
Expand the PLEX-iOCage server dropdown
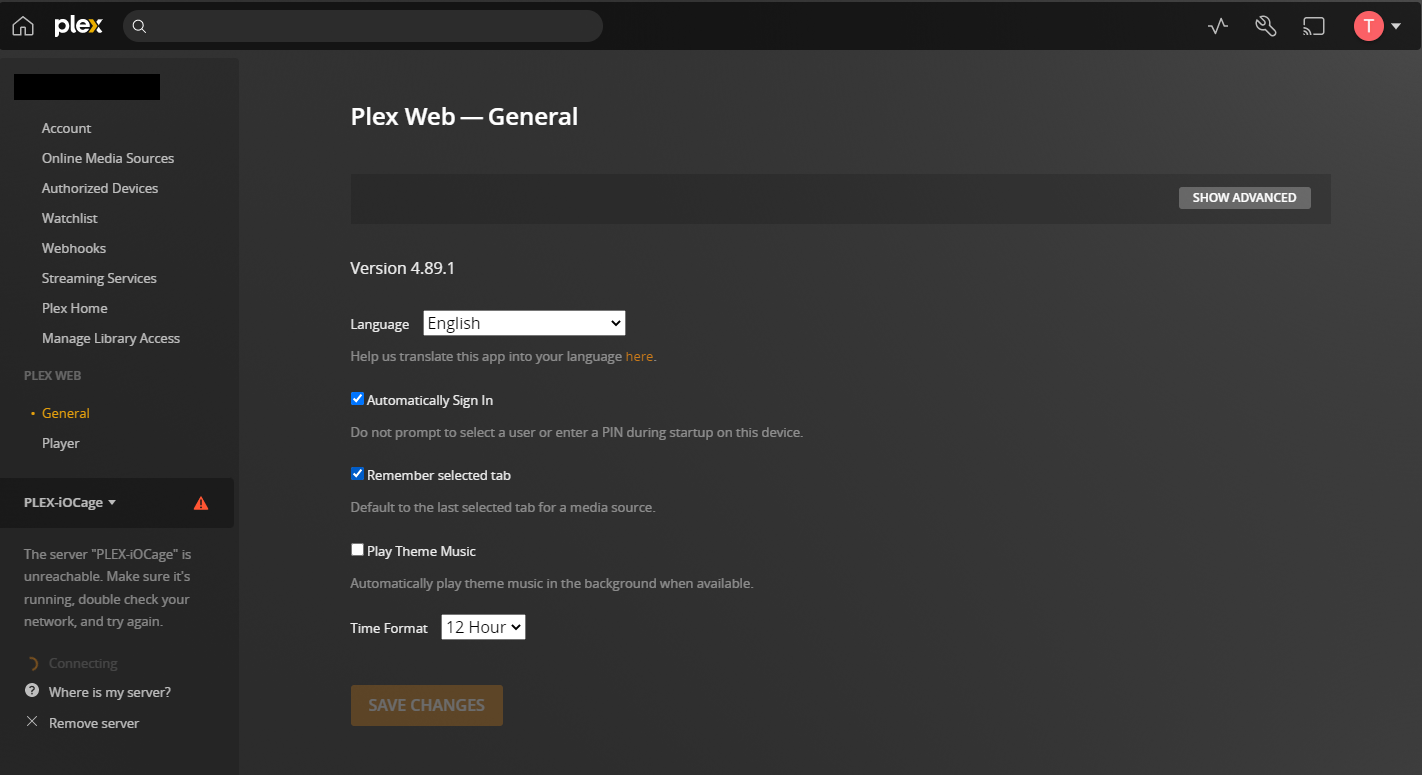[x=70, y=502]
